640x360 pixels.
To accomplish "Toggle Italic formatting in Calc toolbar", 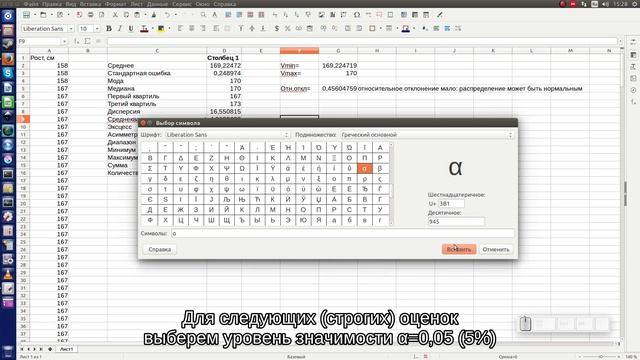I will (120, 29).
